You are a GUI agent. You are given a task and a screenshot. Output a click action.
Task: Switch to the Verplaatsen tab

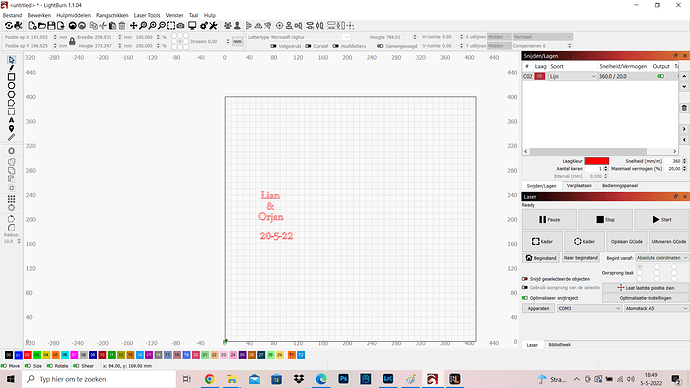coord(579,186)
